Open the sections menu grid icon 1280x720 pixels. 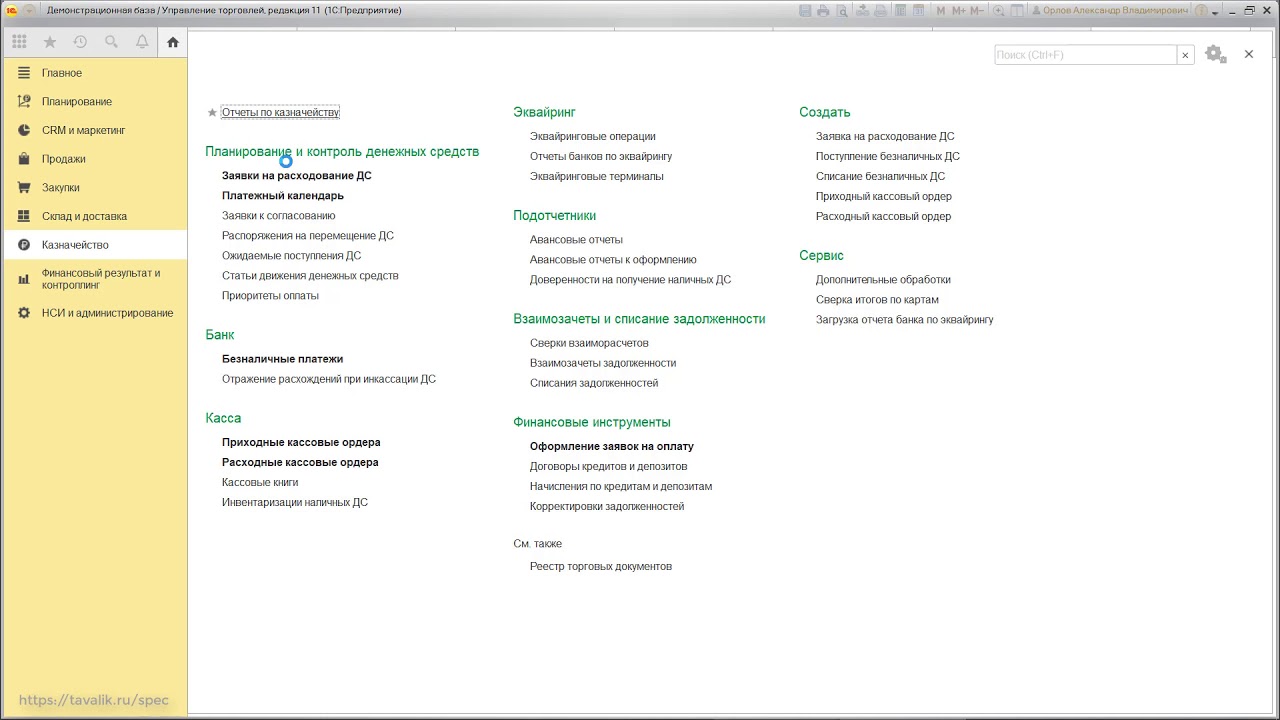point(19,42)
